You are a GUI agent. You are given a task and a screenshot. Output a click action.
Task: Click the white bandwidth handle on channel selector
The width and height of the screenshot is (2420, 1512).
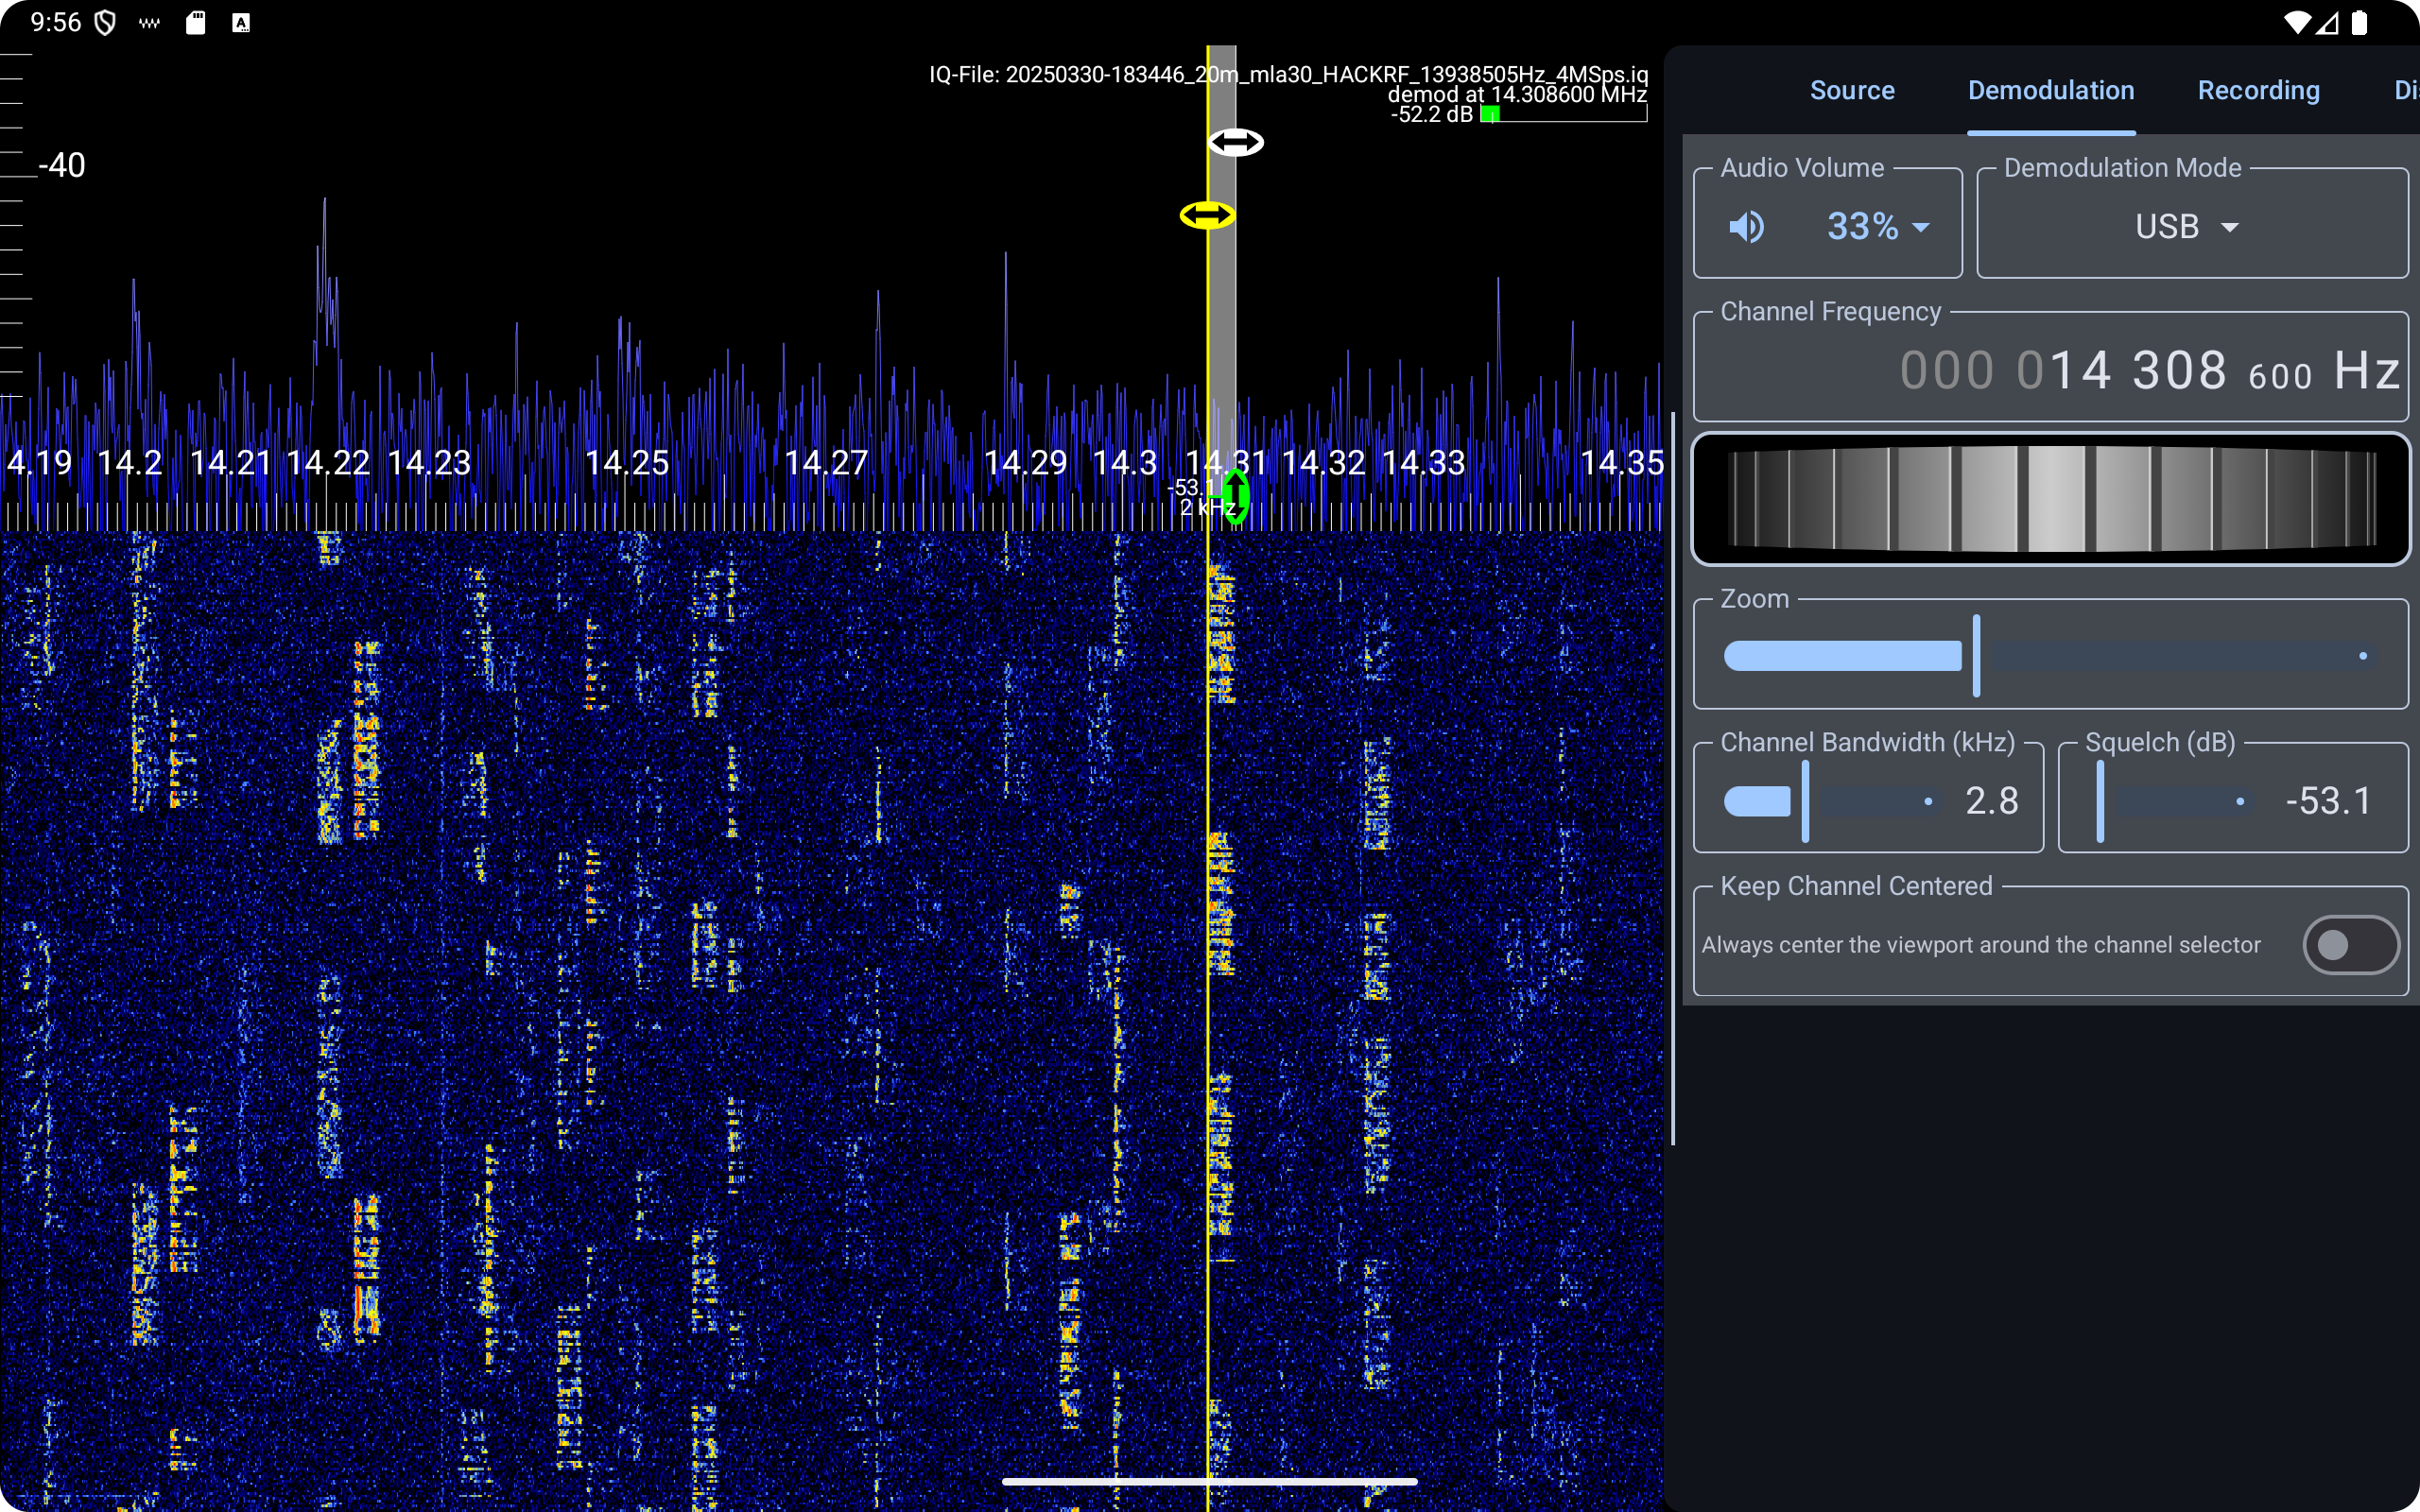point(1236,142)
